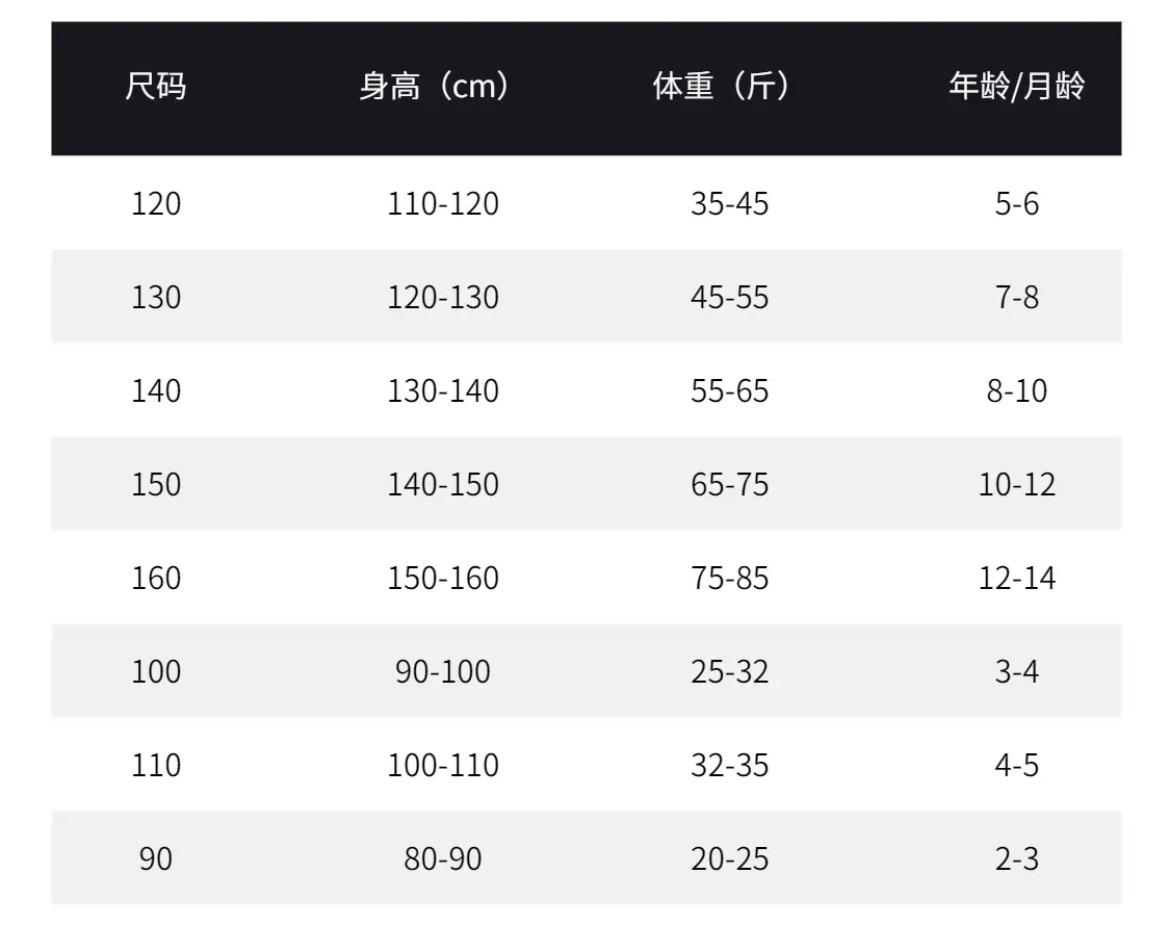Click the weight range 35-45
Screen dimensions: 1170x941
tap(729, 204)
